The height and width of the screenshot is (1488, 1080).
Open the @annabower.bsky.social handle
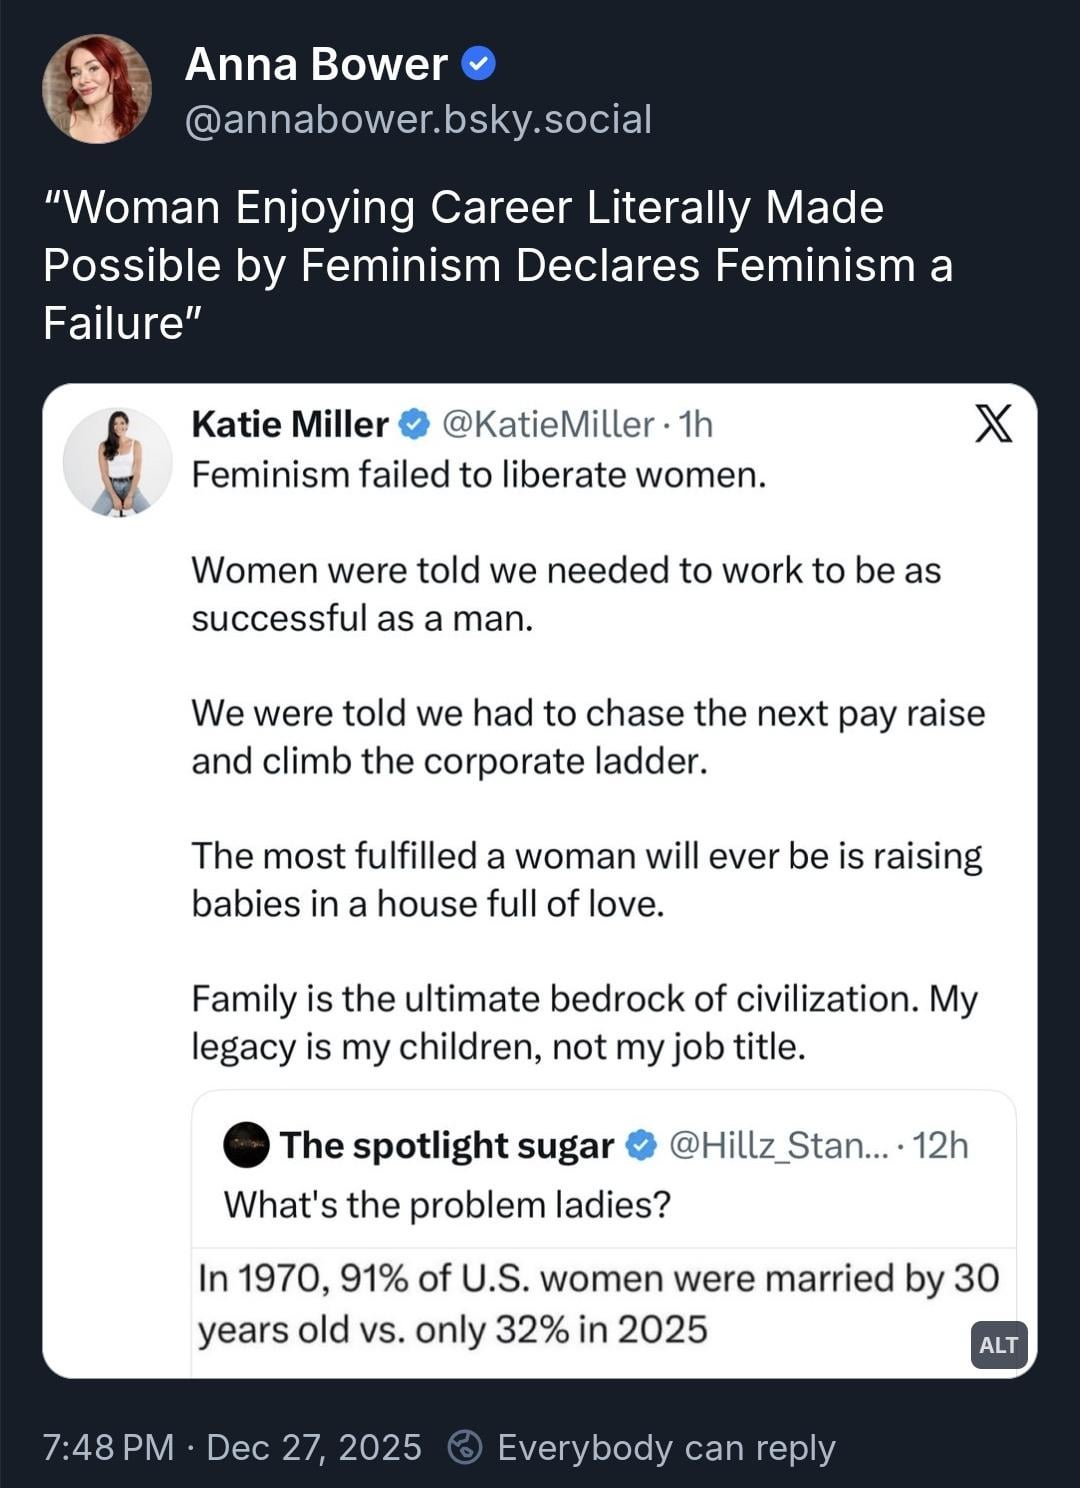[418, 119]
